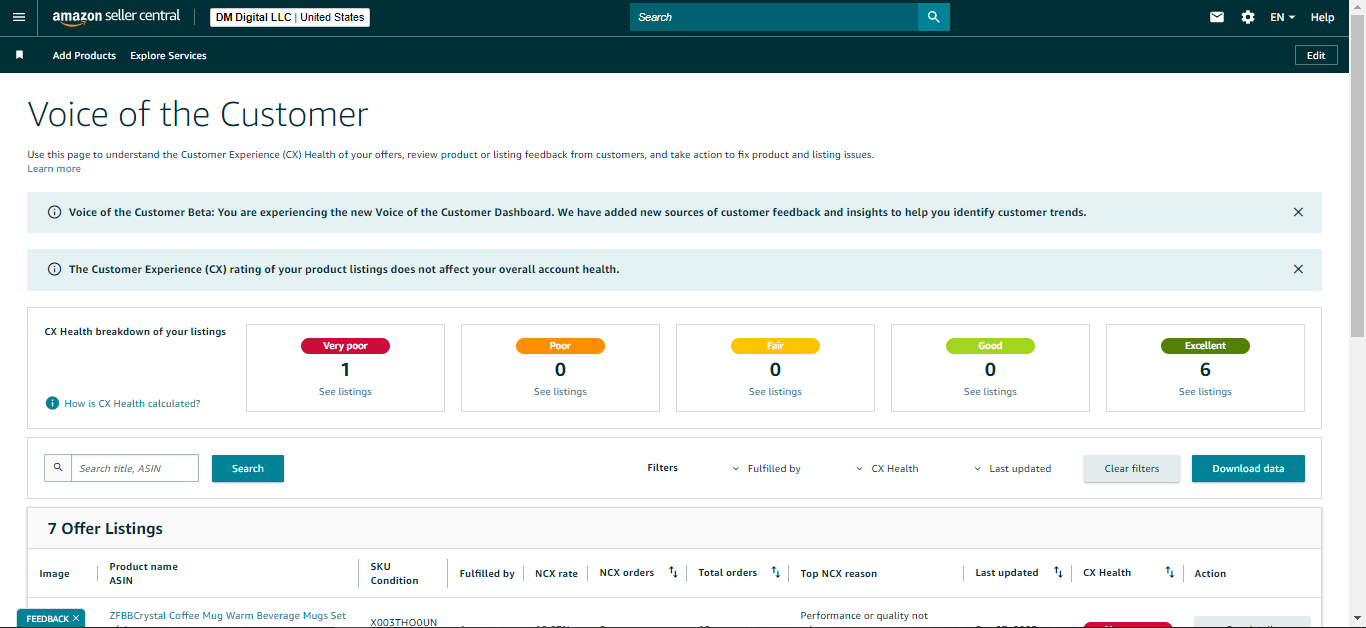The width and height of the screenshot is (1366, 628).
Task: Click the red Very poor badge
Action: point(345,346)
